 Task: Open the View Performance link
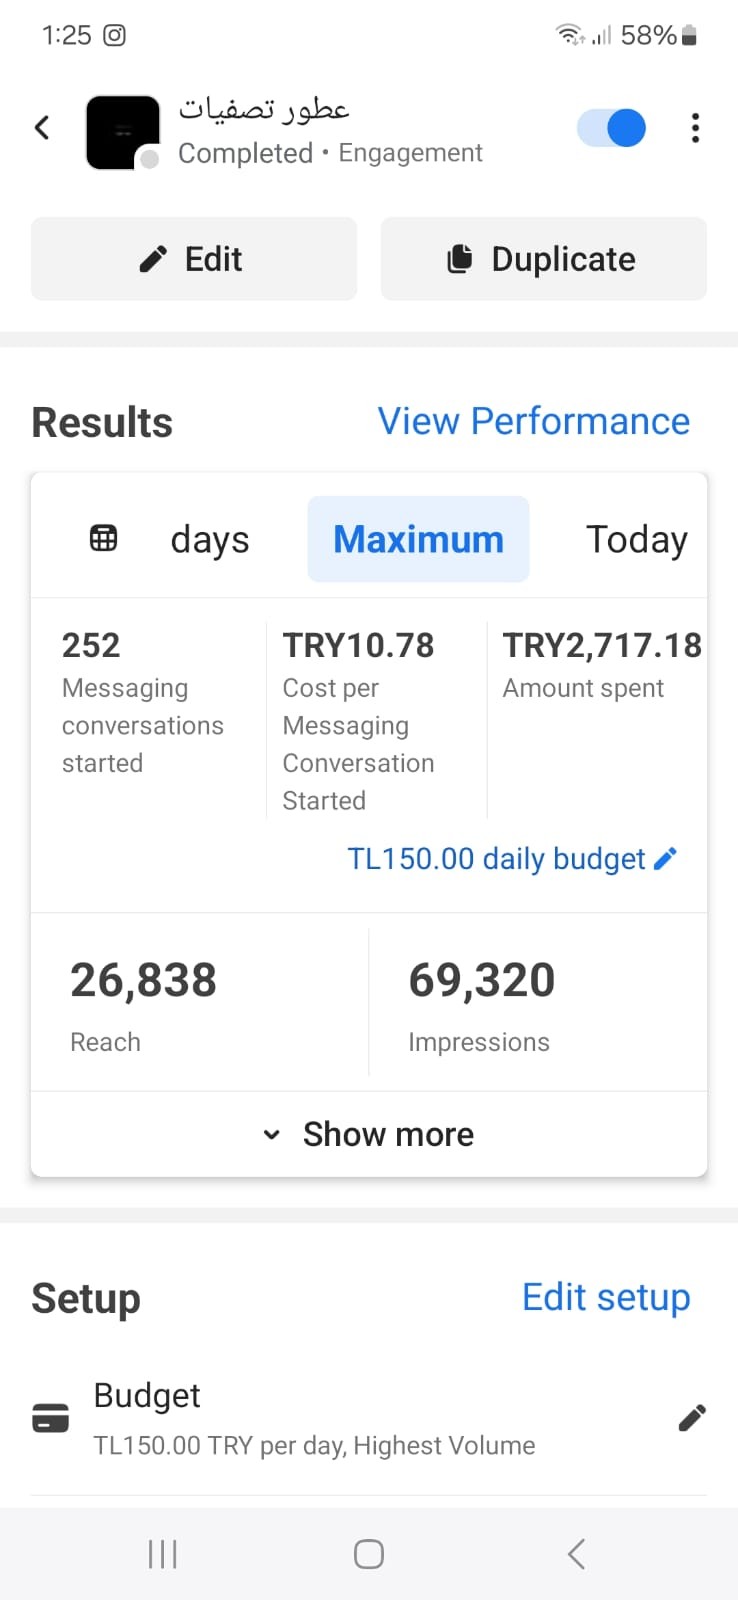[534, 421]
